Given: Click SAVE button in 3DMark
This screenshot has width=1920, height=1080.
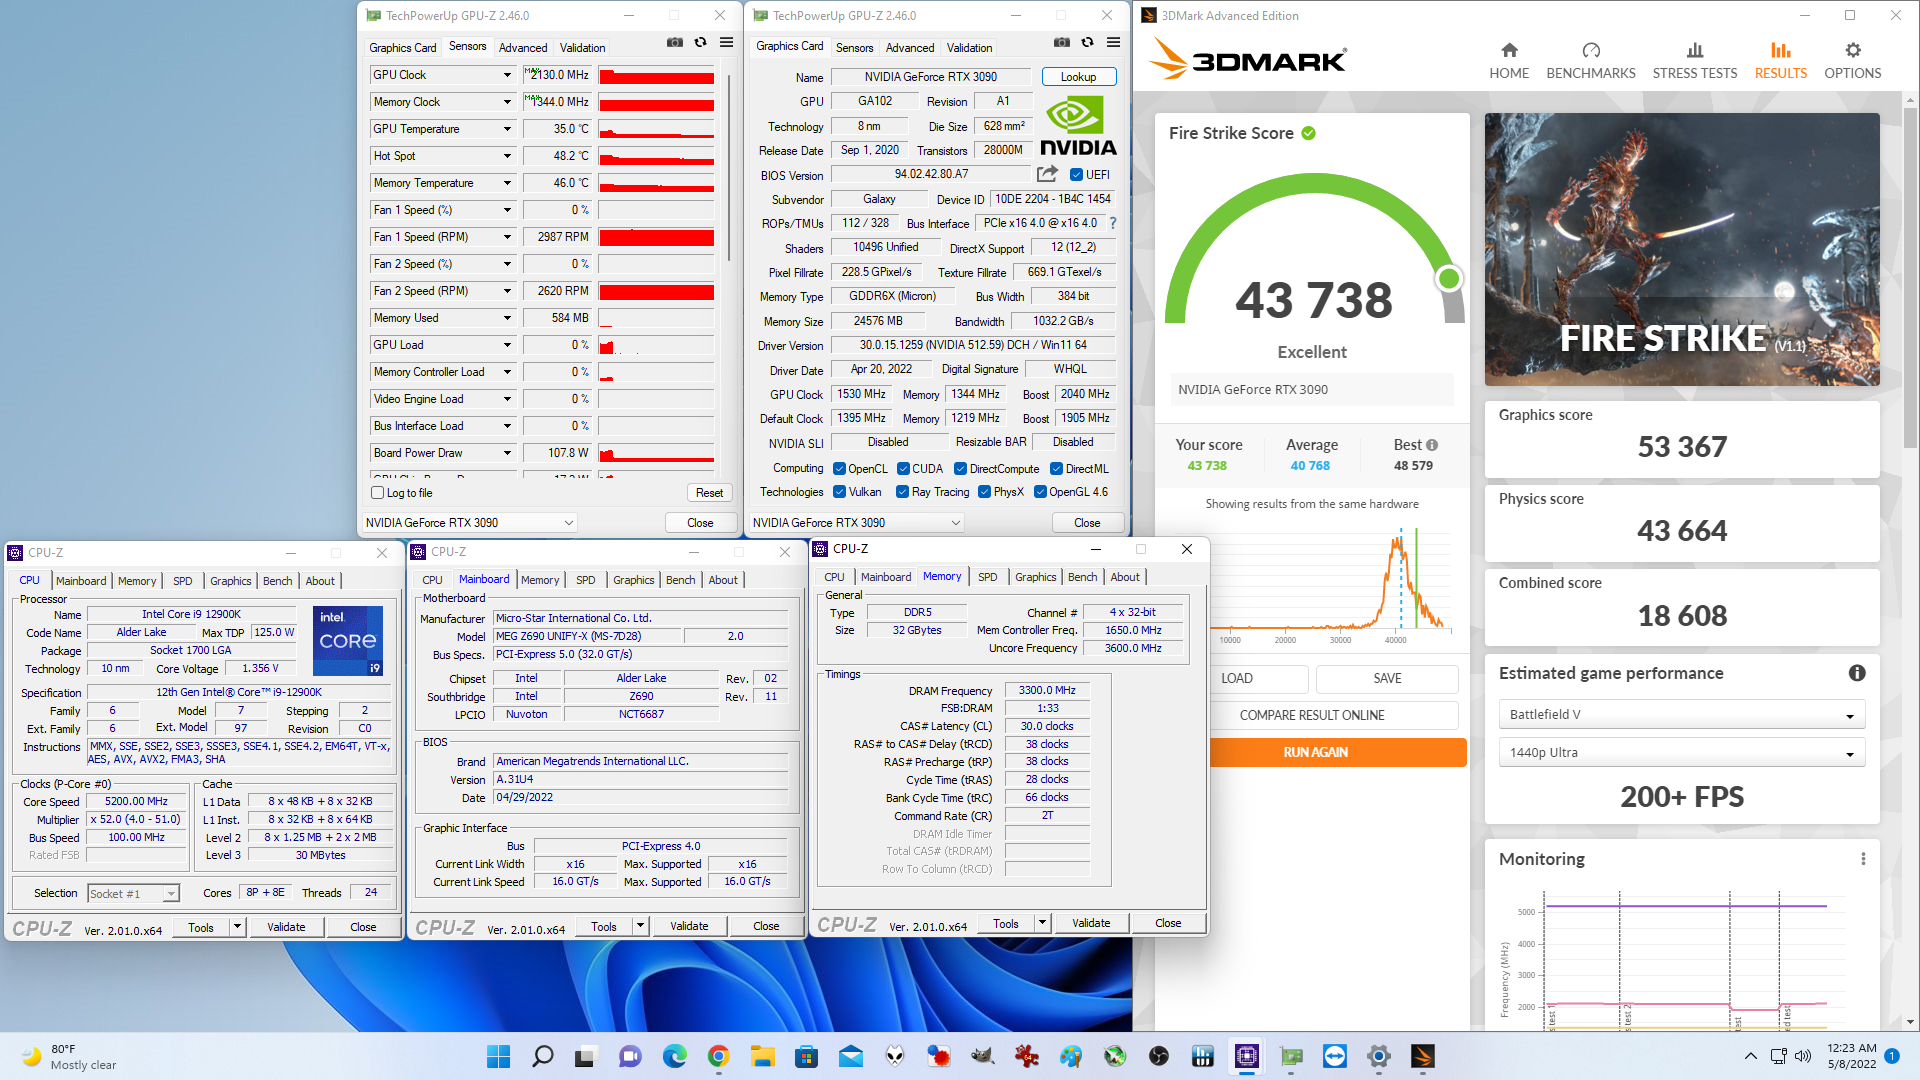Looking at the screenshot, I should click(1387, 678).
